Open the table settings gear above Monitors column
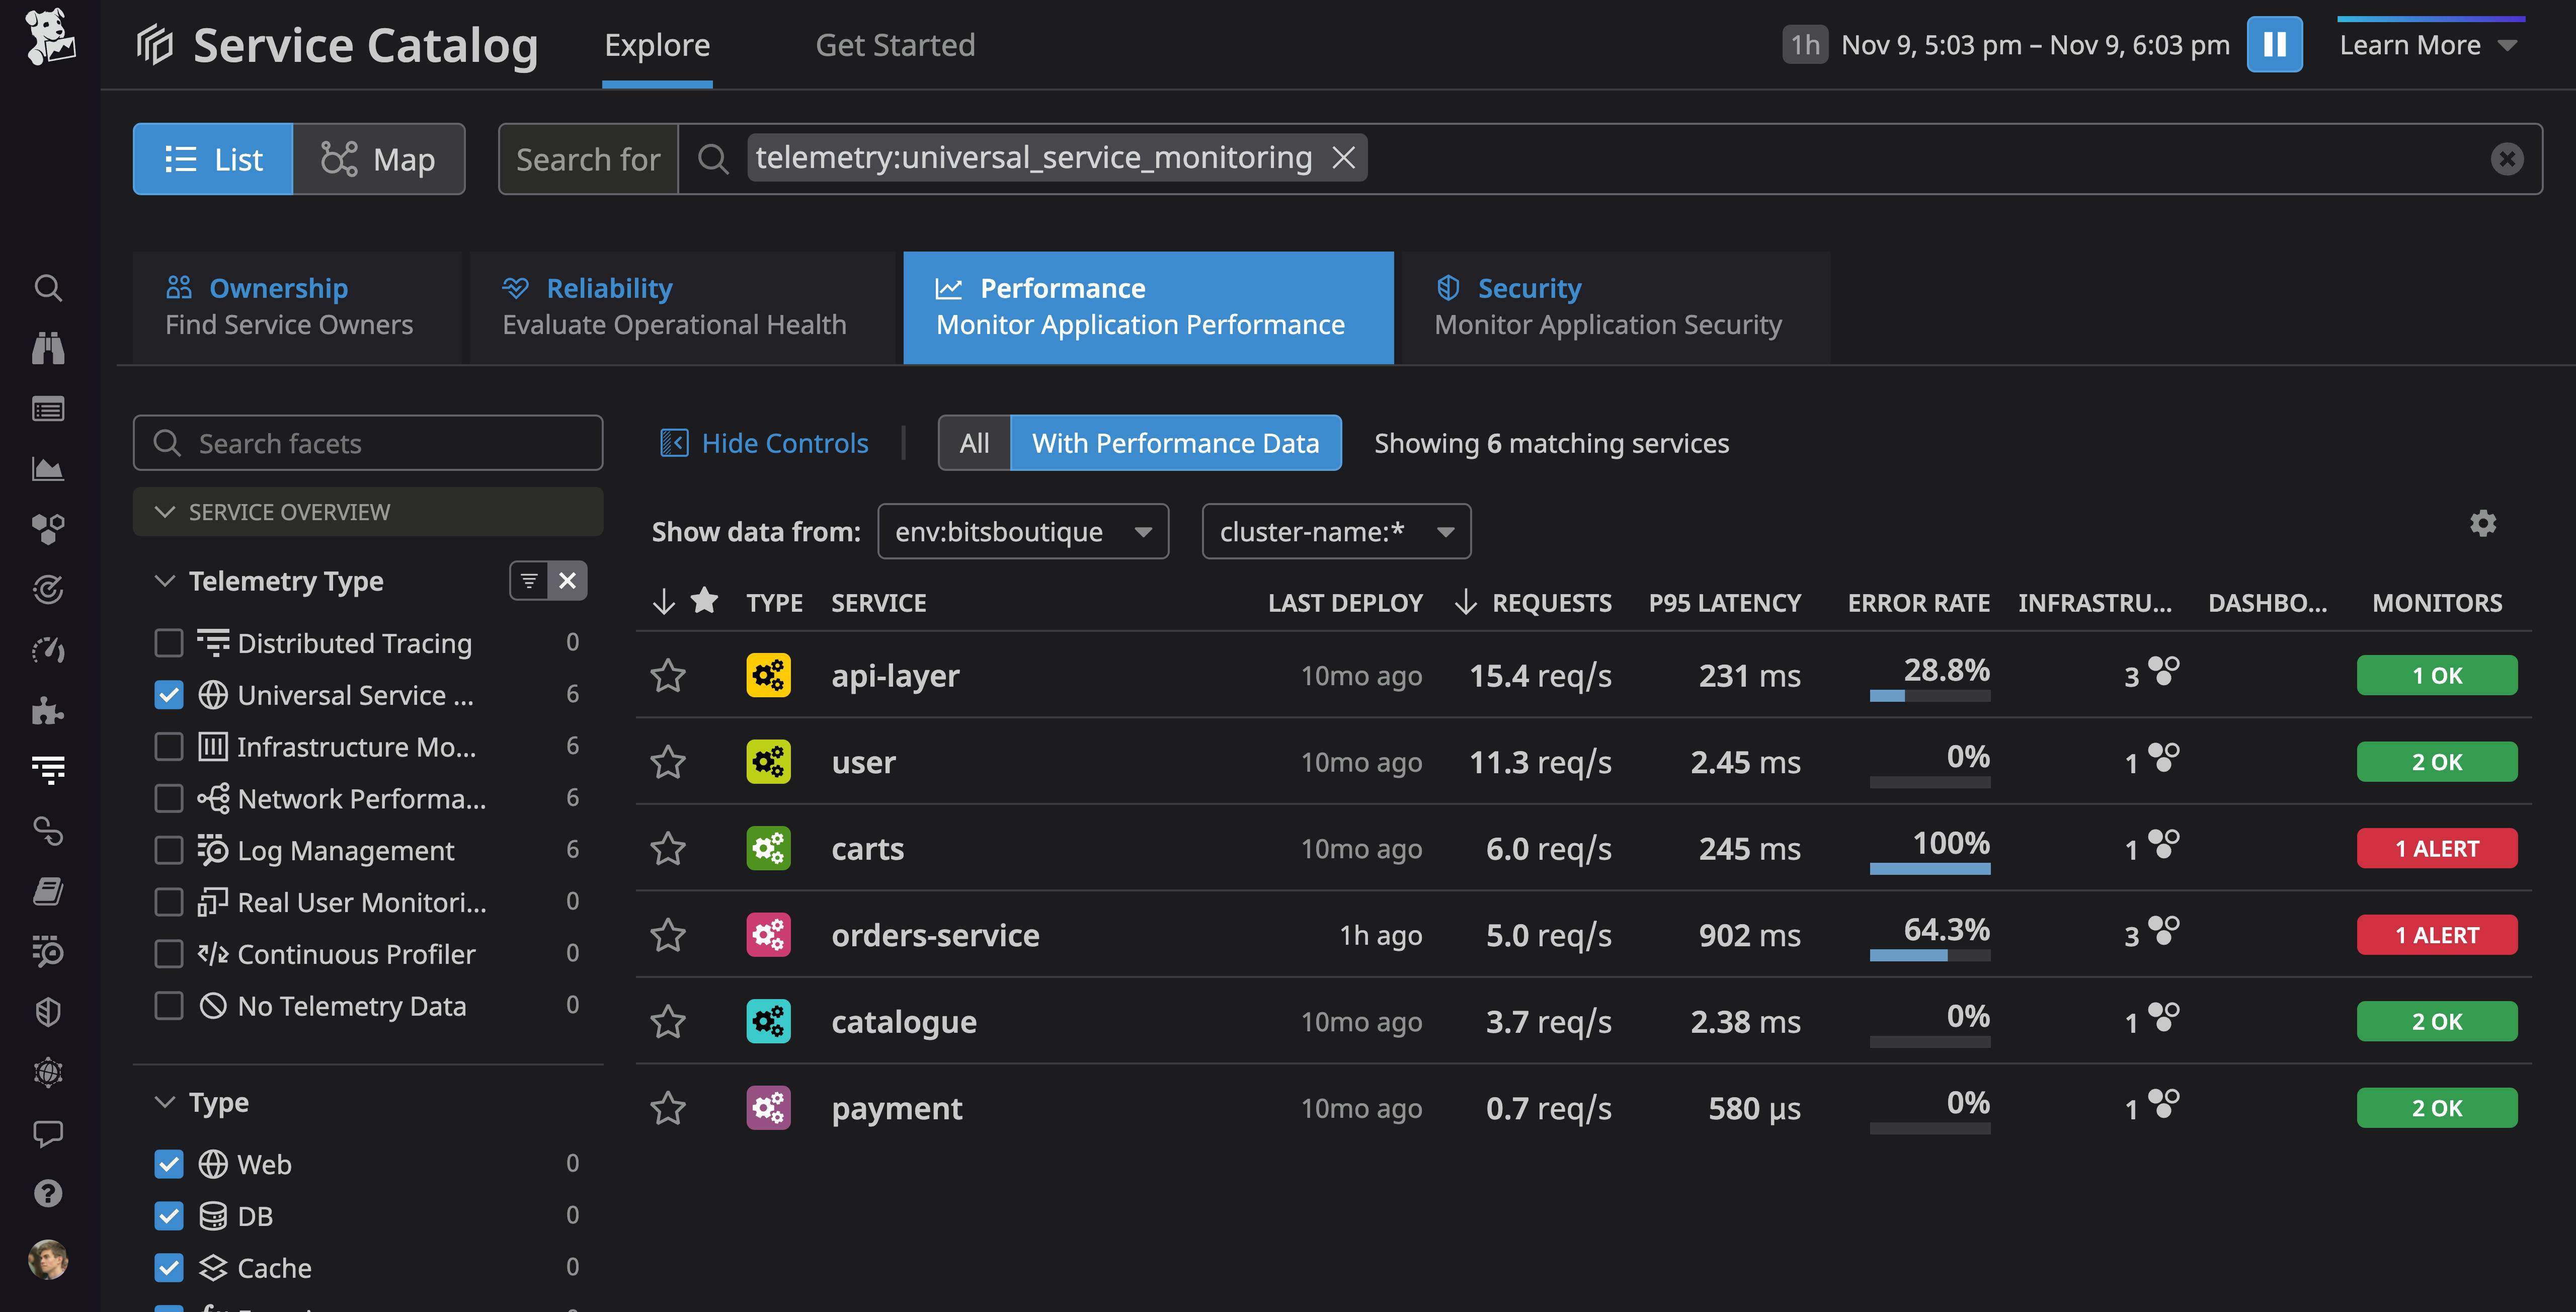The image size is (2576, 1312). click(x=2484, y=523)
